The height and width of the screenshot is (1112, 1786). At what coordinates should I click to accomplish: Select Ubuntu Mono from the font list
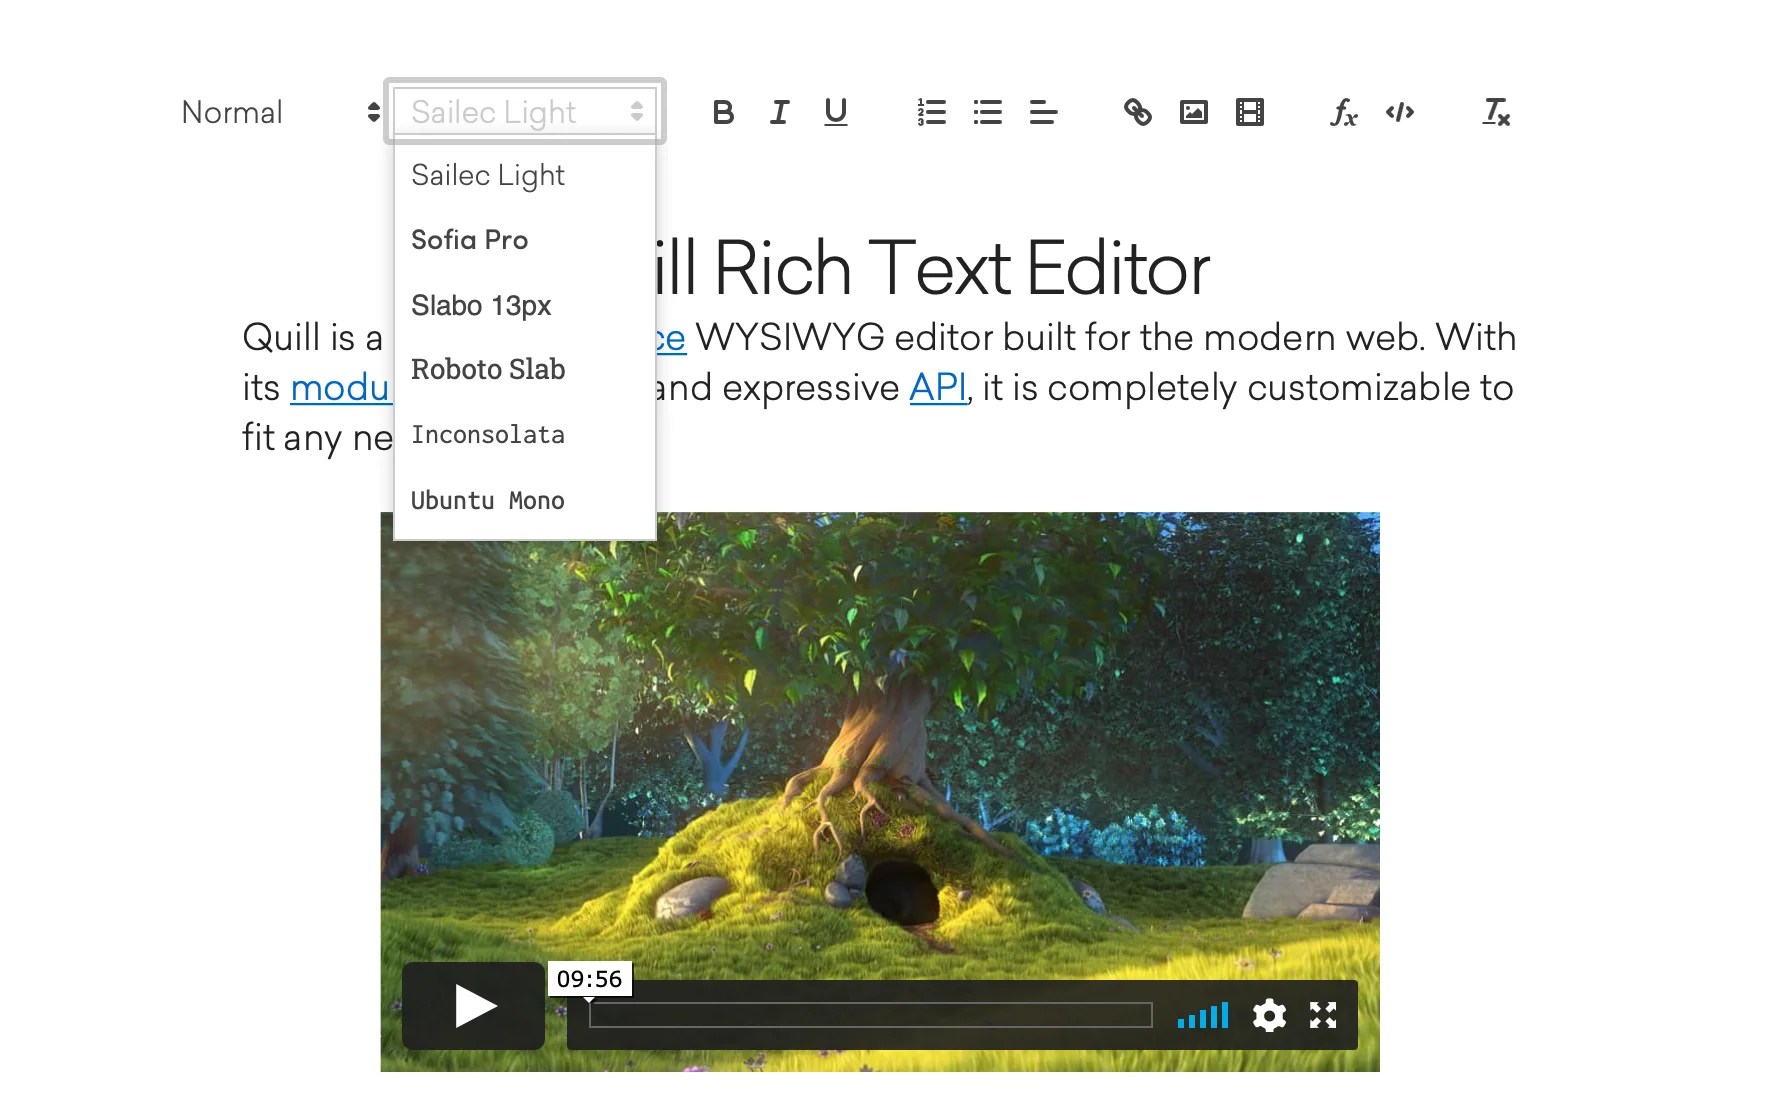click(525, 500)
